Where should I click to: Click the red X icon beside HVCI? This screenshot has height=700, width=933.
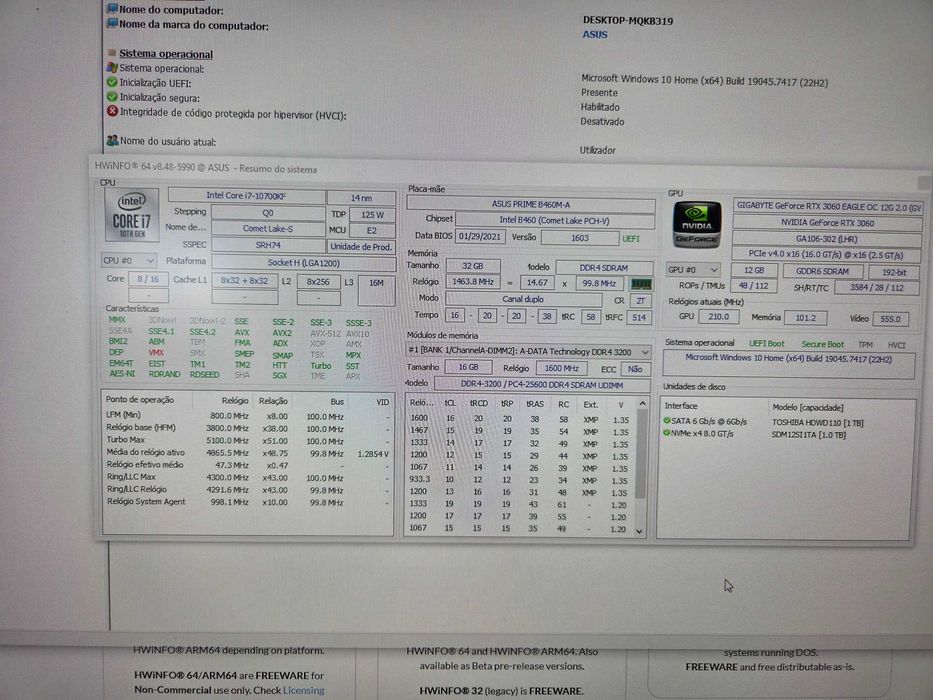tap(112, 111)
